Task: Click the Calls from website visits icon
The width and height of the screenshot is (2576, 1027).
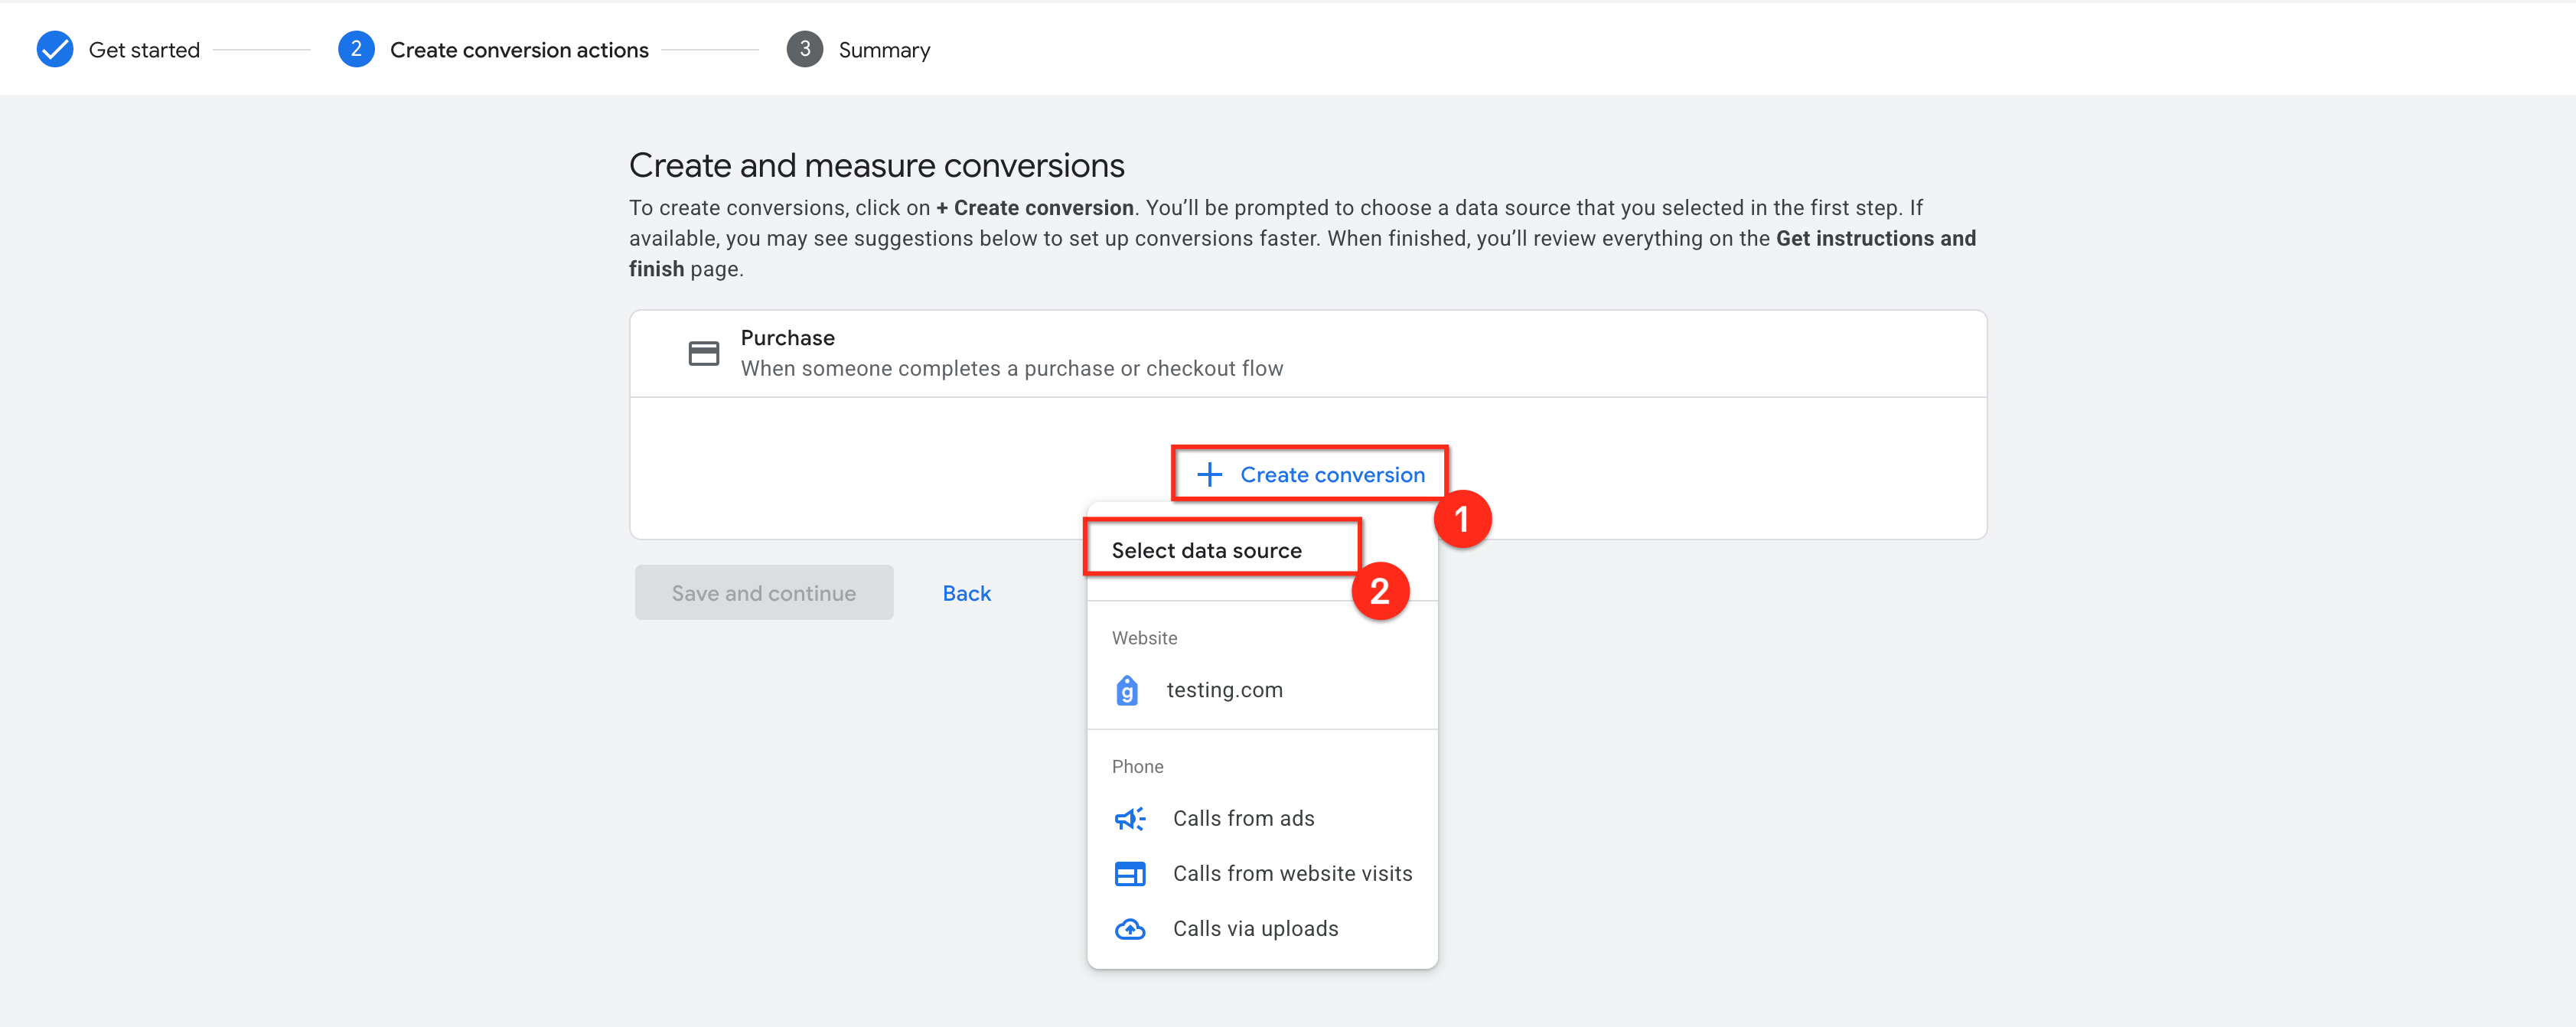Action: coord(1129,874)
